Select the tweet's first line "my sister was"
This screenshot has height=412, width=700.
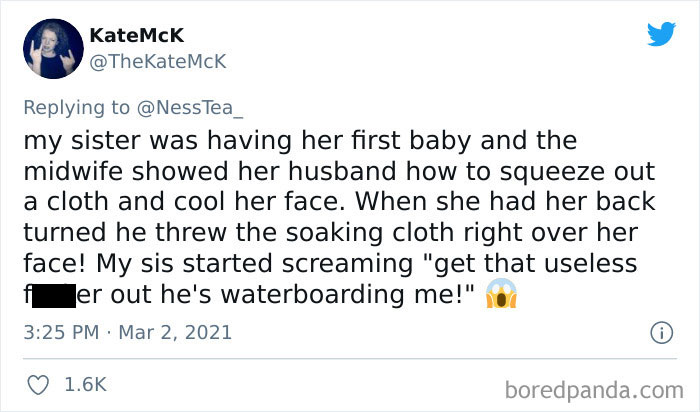click(x=110, y=141)
